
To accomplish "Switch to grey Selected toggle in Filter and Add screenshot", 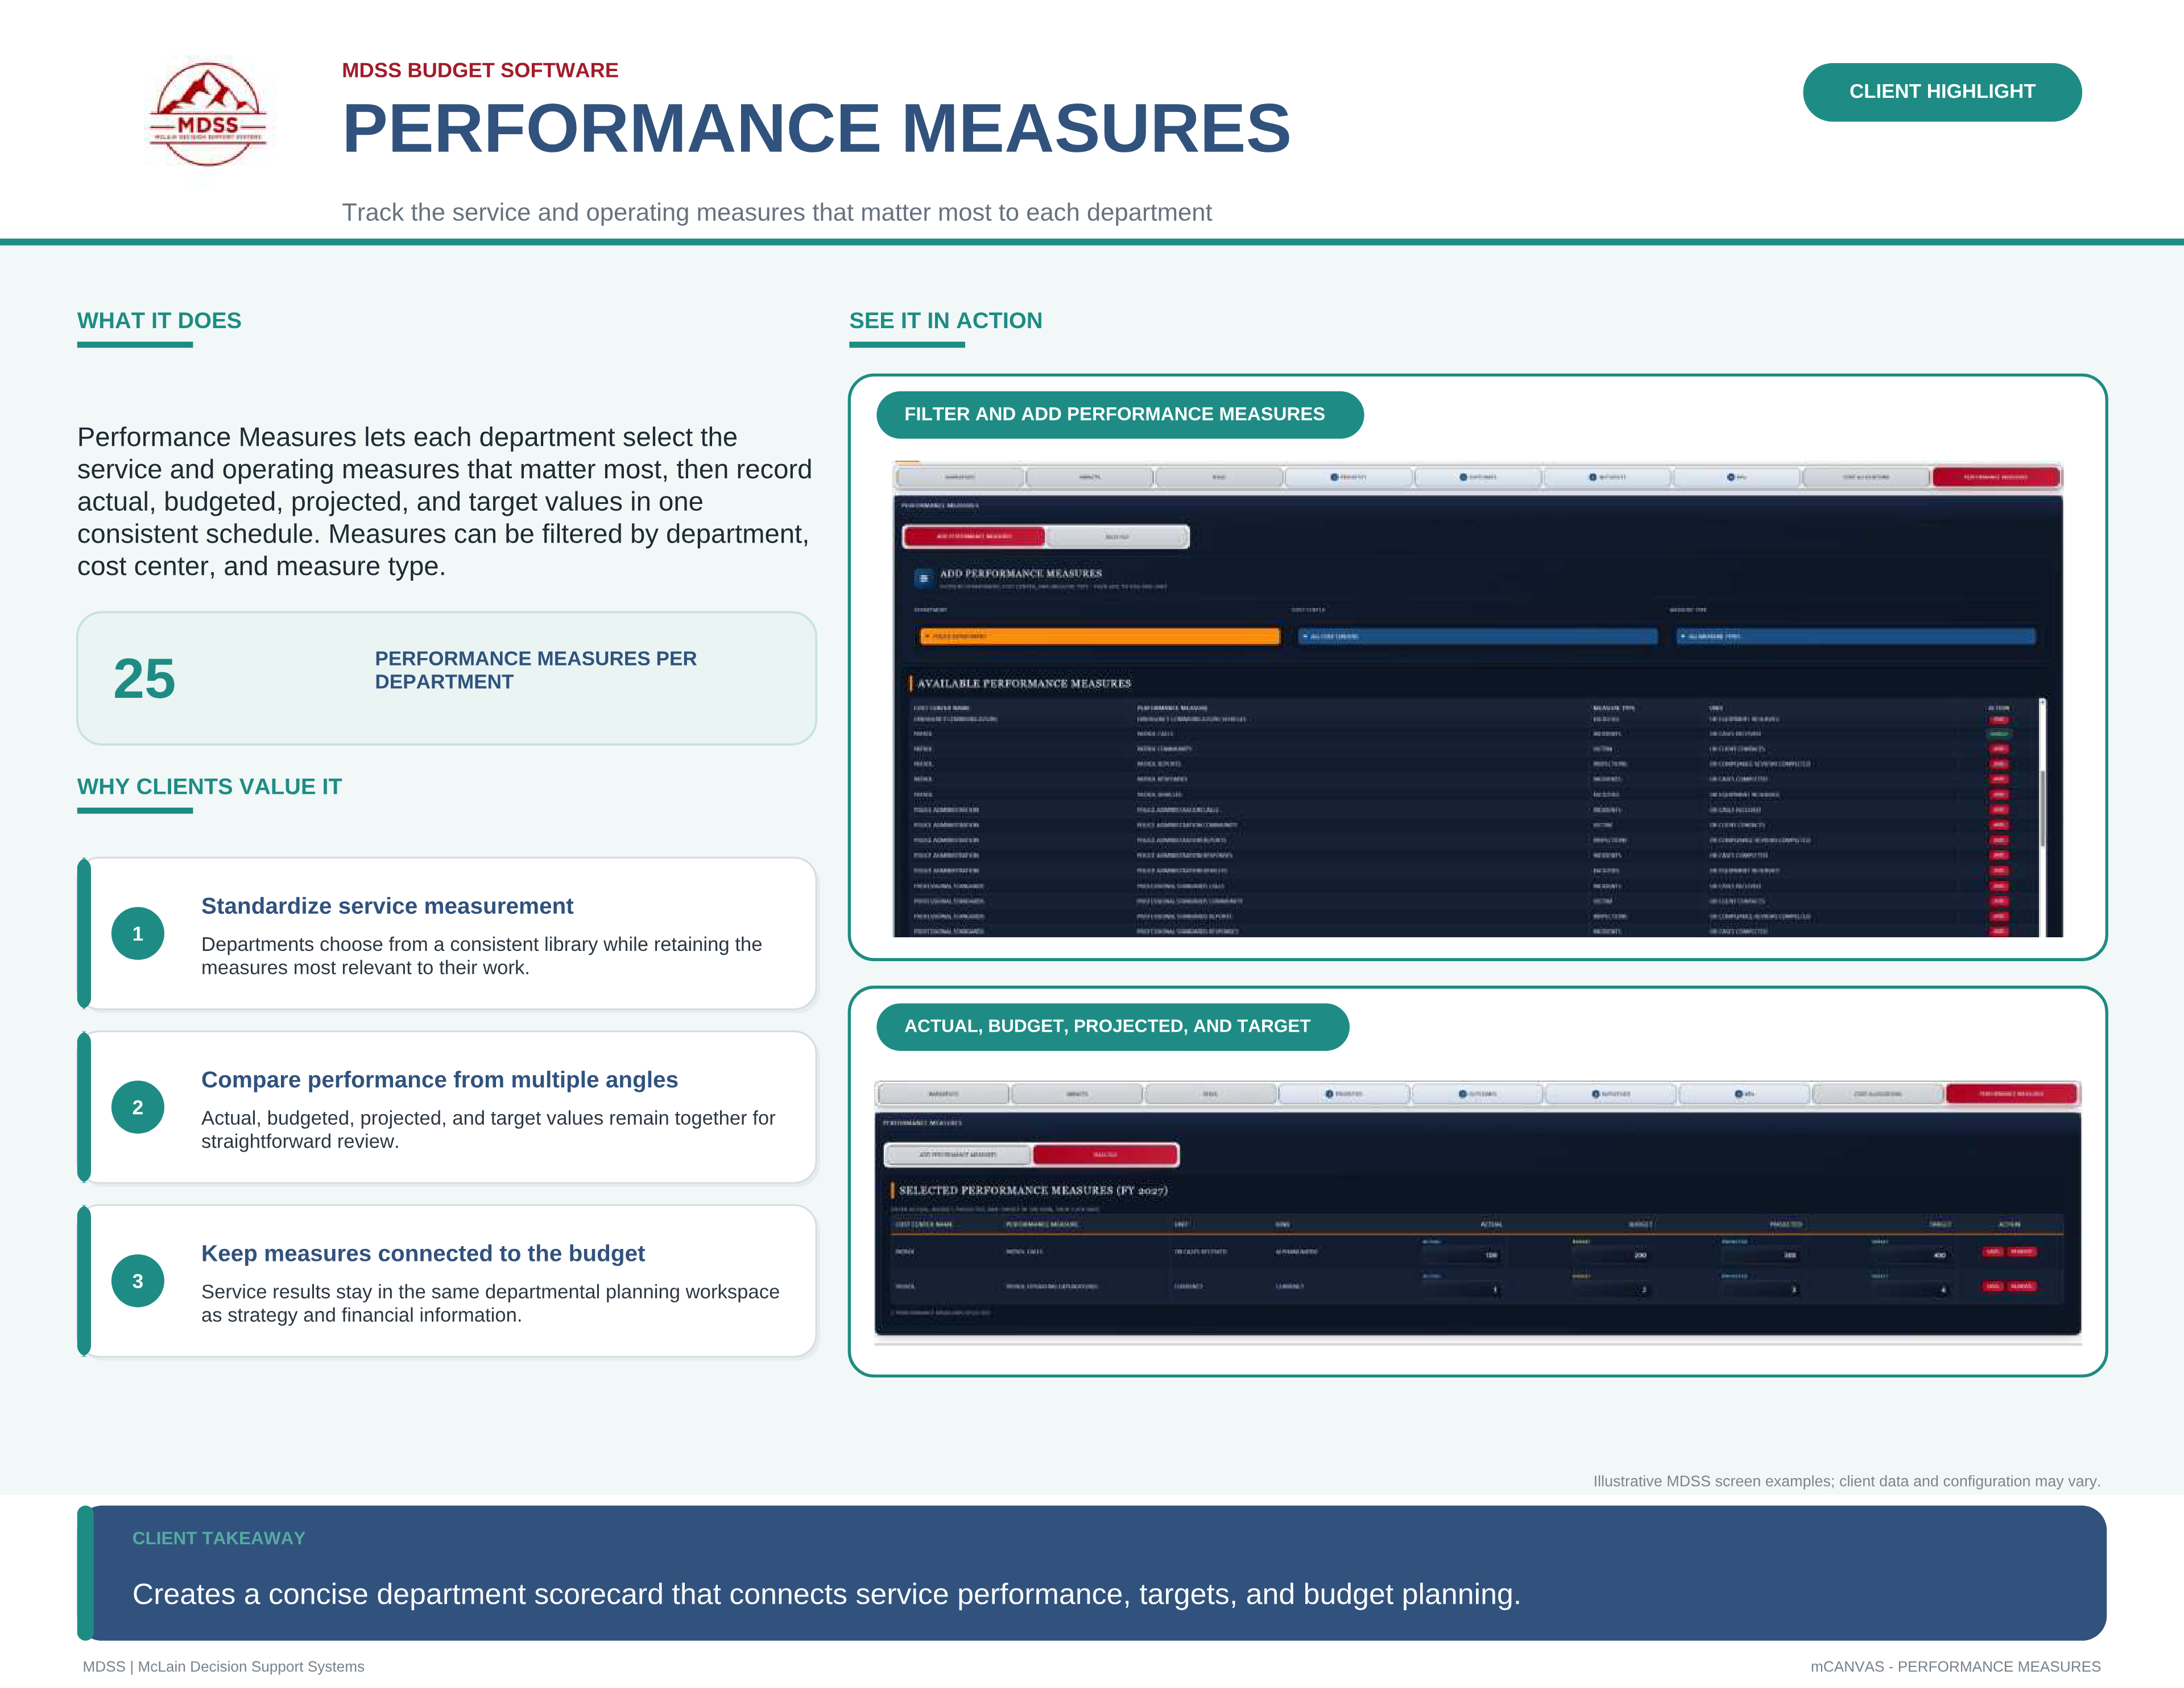I will point(1117,537).
